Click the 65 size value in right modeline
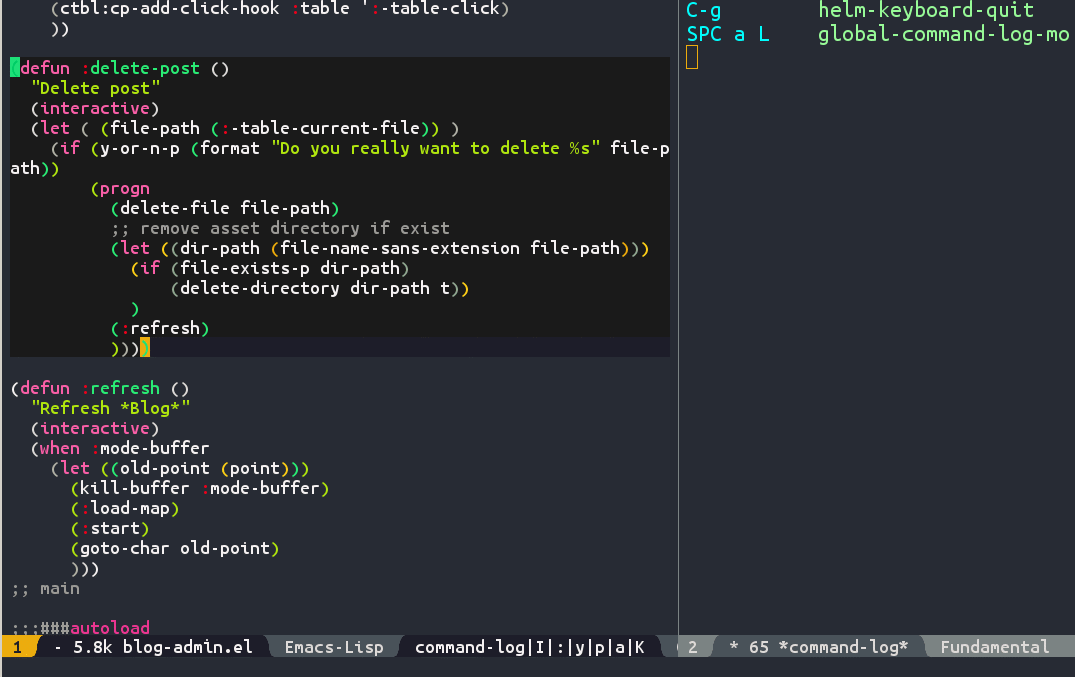Viewport: 1075px width, 677px height. tap(759, 647)
